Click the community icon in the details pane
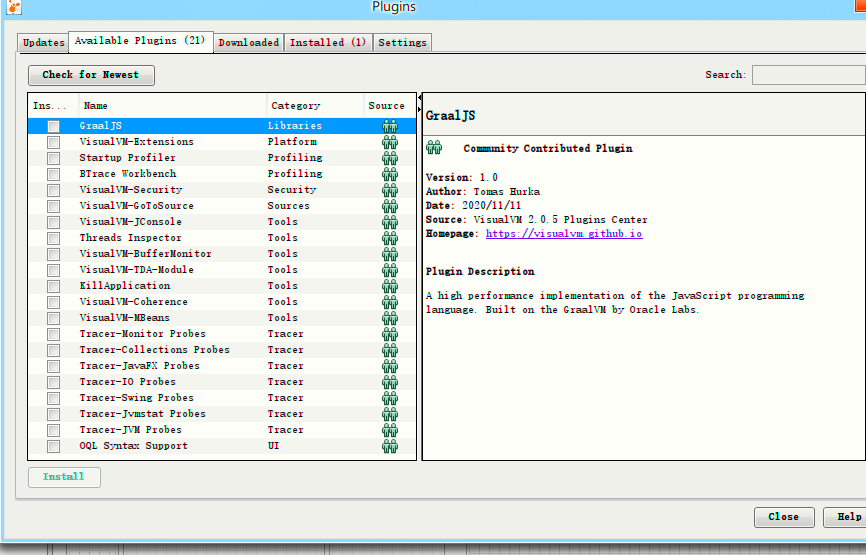This screenshot has height=555, width=866. coord(434,147)
